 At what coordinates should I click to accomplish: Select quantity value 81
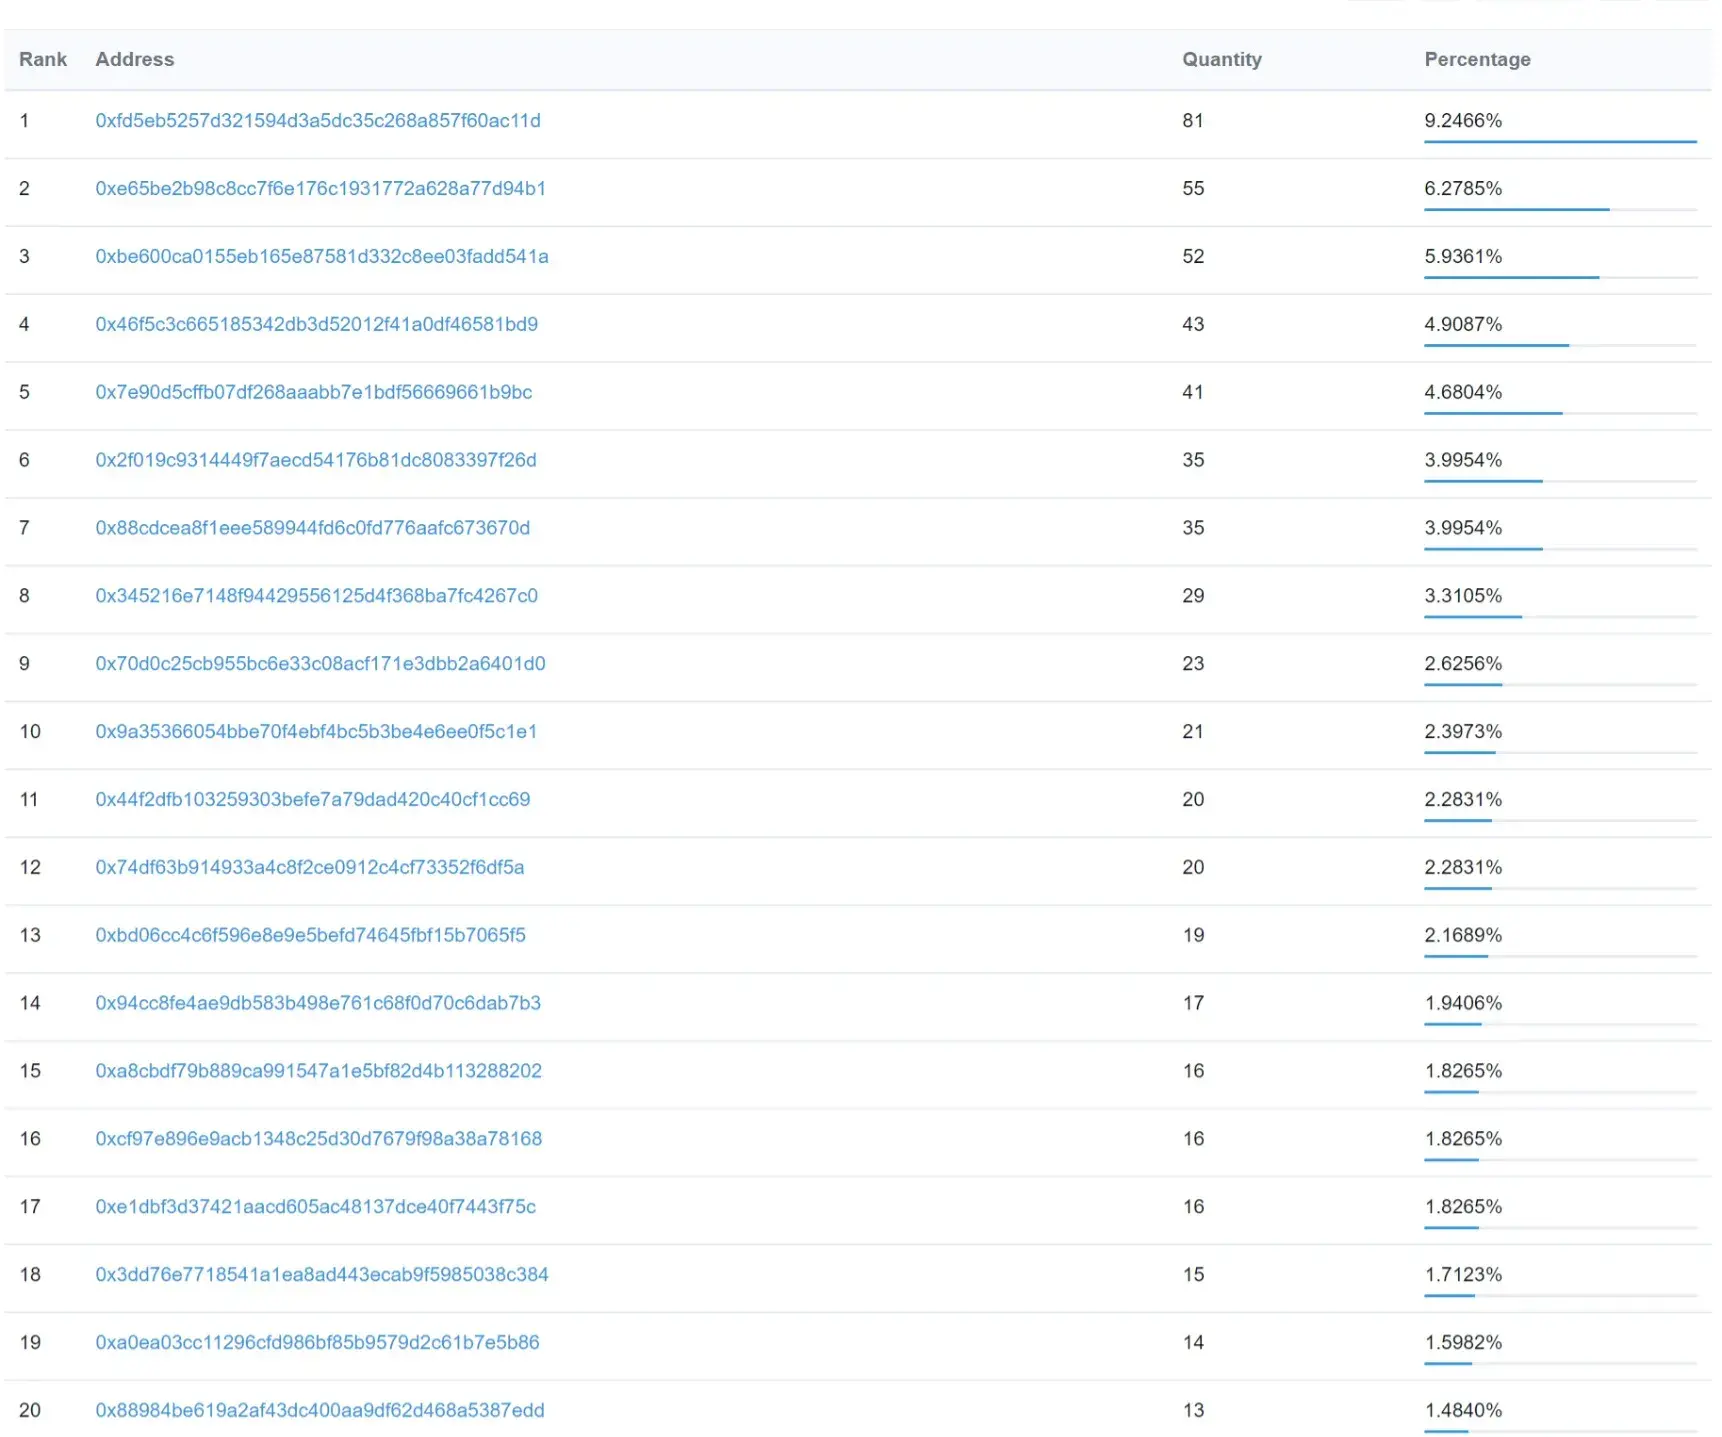[x=1193, y=121]
